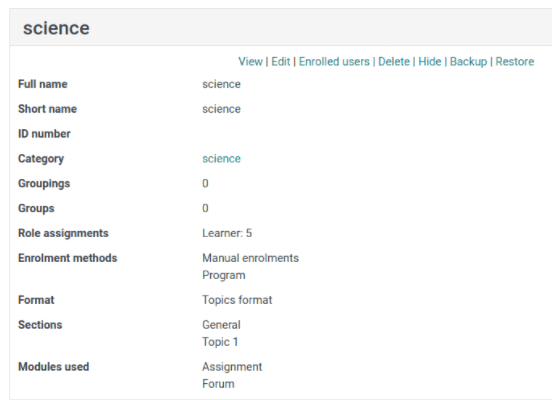The image size is (558, 400).
Task: Click the Topics format value
Action: coord(237,300)
